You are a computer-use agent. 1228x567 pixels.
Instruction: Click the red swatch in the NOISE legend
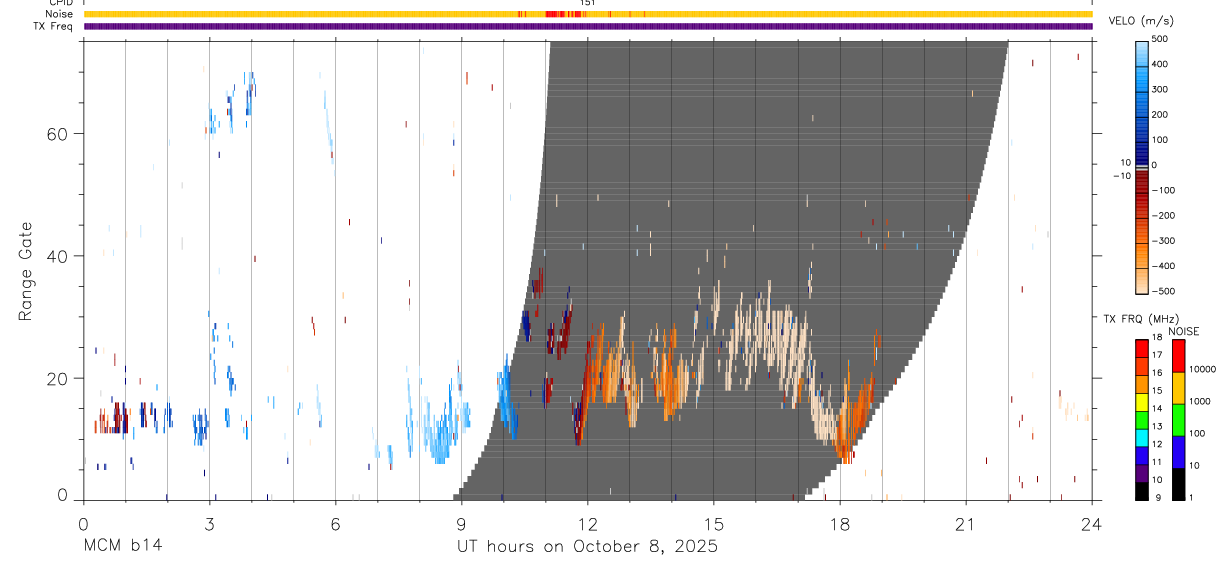(1179, 356)
